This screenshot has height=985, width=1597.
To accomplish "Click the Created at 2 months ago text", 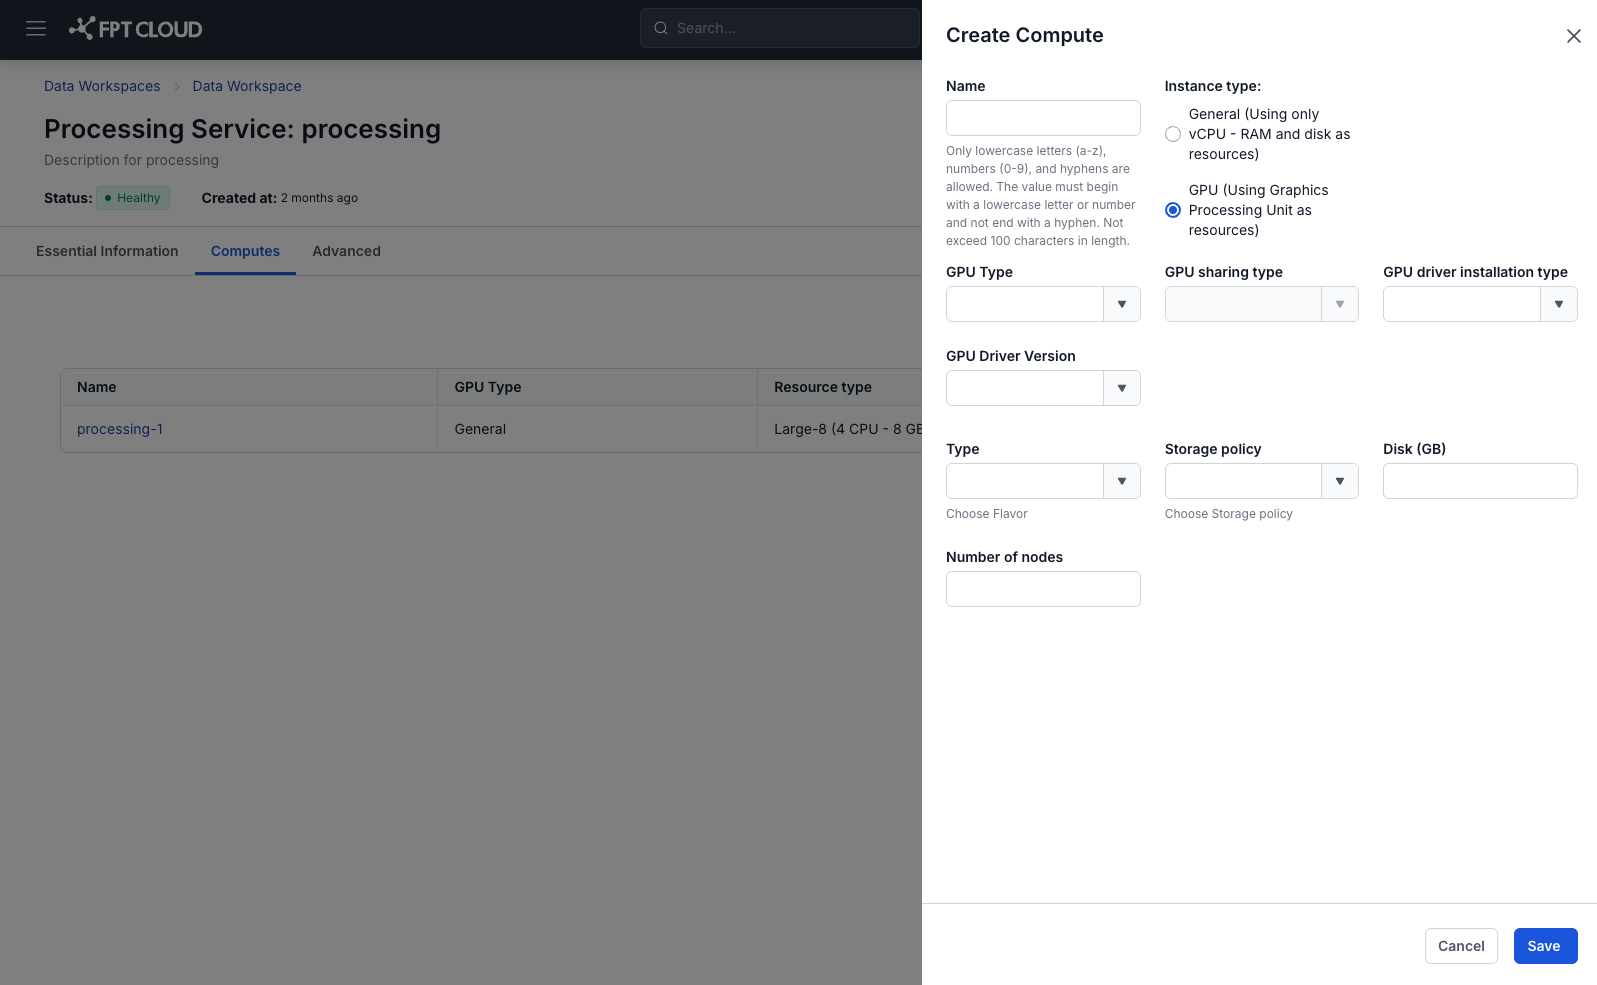I will [x=280, y=198].
